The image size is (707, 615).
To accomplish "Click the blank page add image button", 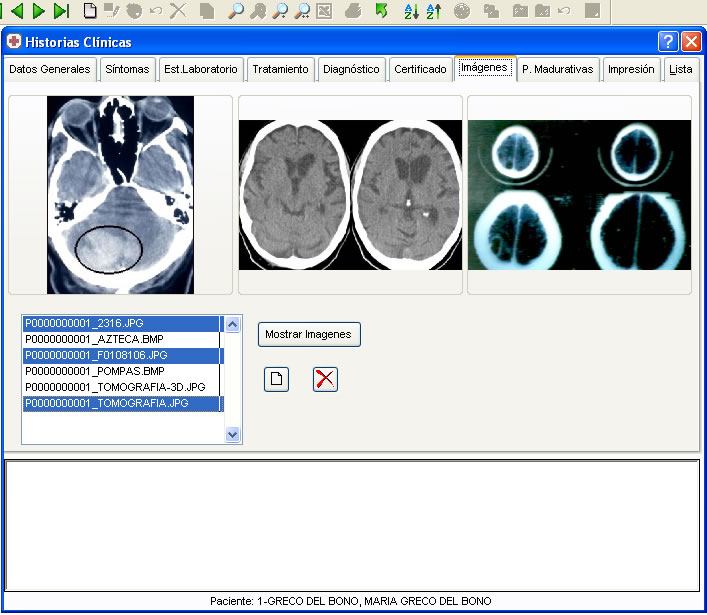I will 276,379.
